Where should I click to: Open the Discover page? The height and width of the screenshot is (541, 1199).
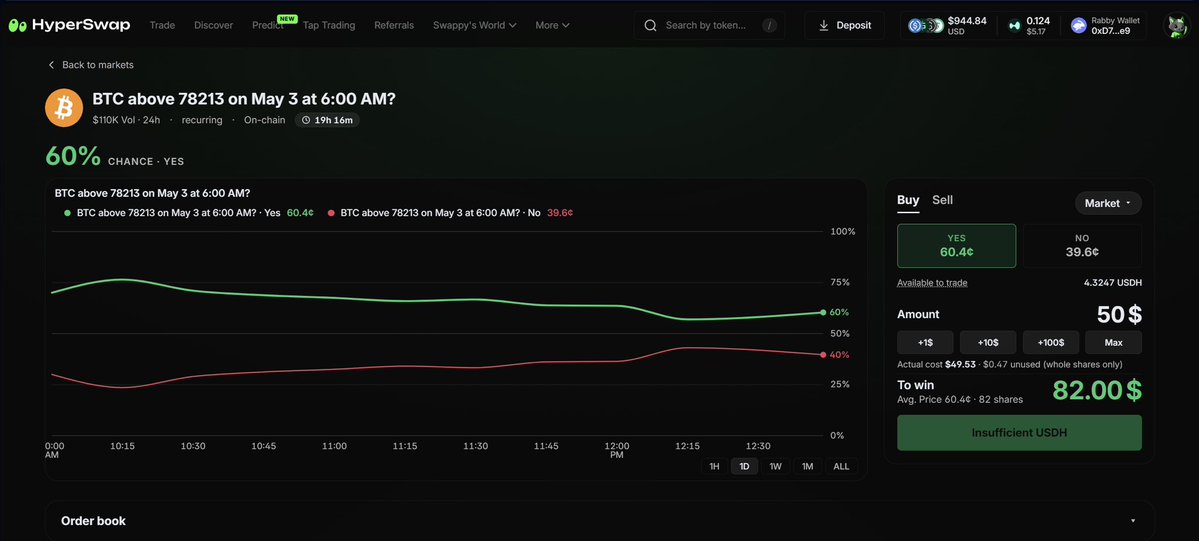click(x=213, y=25)
